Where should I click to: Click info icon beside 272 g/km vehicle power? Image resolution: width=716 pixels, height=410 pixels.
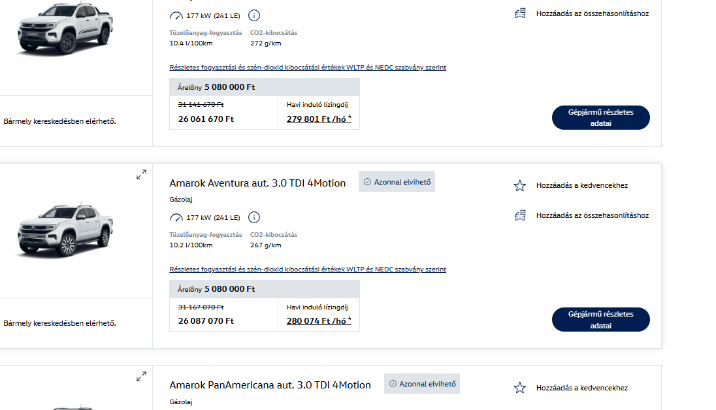[254, 16]
